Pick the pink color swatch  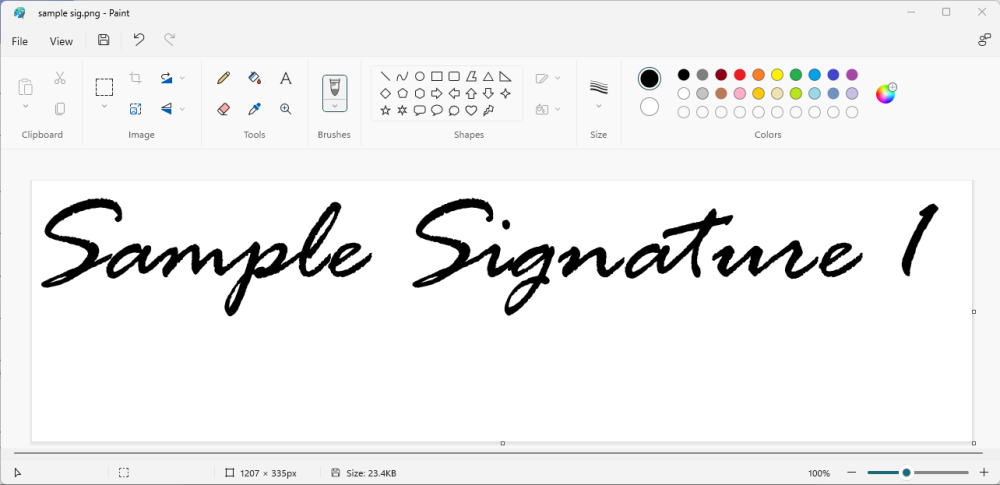click(740, 93)
